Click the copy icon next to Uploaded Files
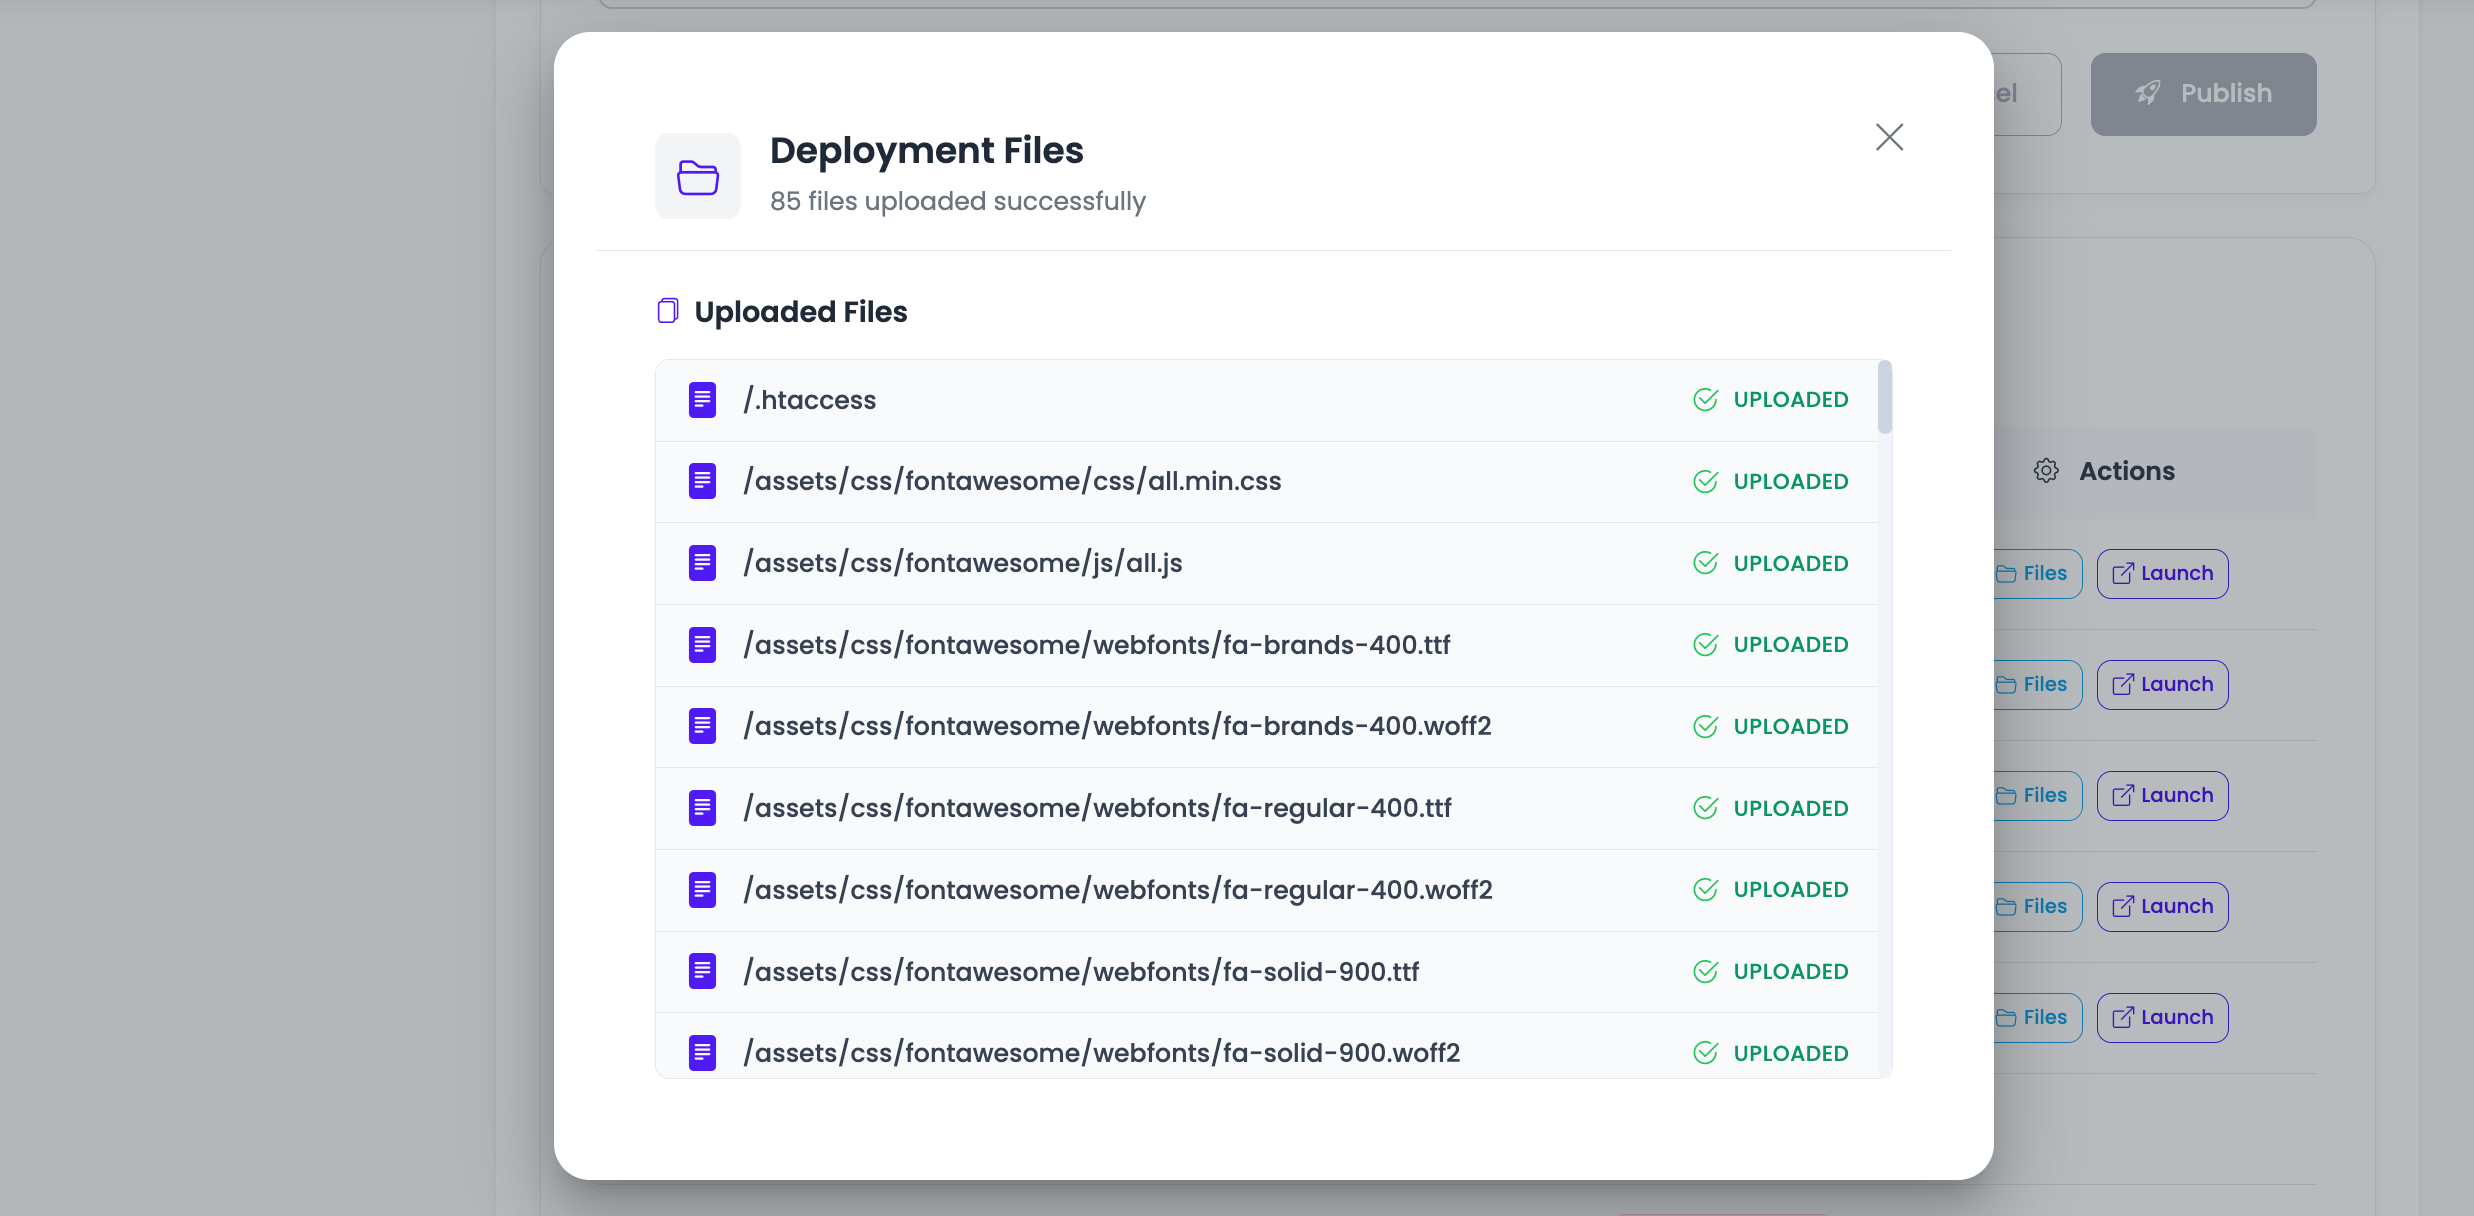 click(x=668, y=311)
